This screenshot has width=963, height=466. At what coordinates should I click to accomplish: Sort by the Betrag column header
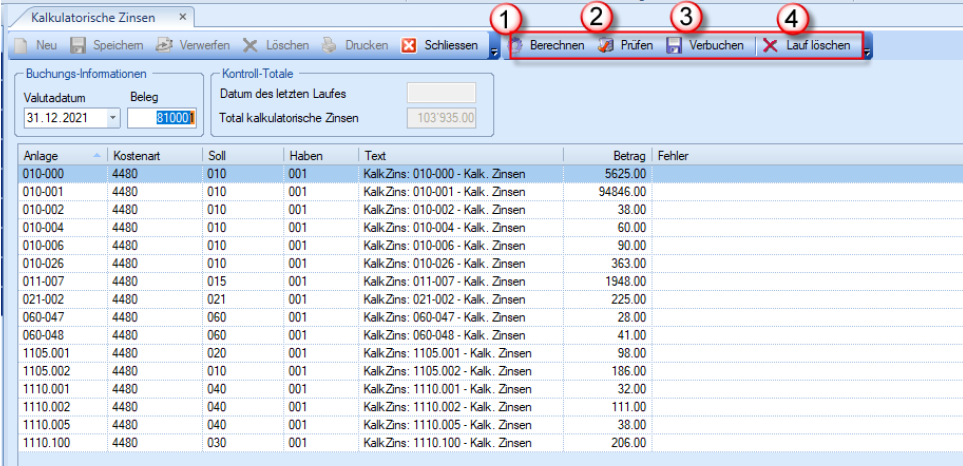tap(605, 156)
